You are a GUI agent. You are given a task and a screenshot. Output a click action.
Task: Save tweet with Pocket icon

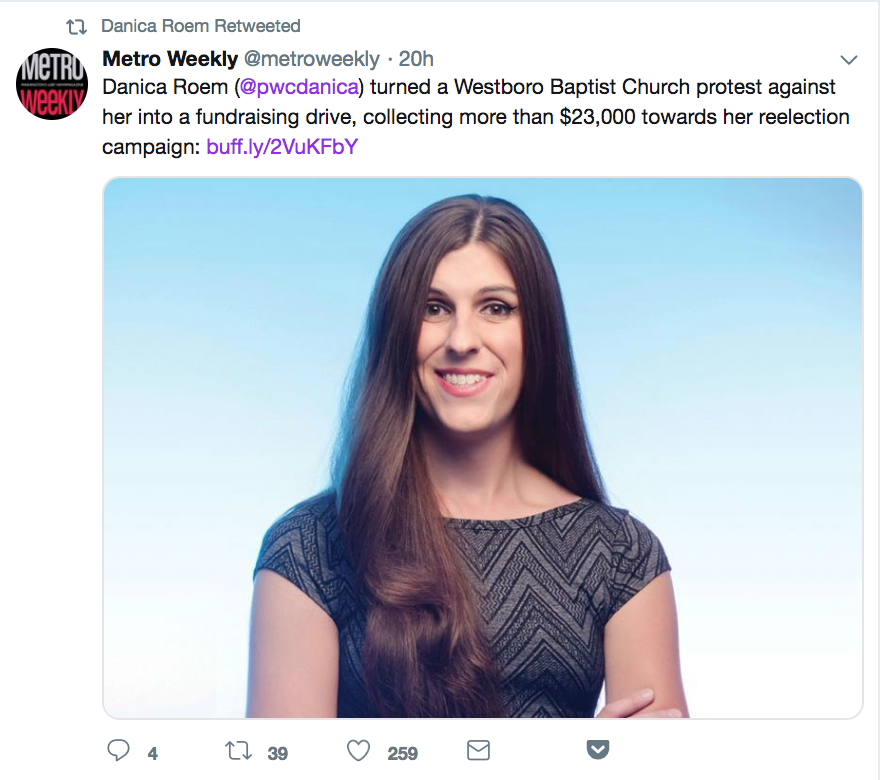[x=598, y=750]
